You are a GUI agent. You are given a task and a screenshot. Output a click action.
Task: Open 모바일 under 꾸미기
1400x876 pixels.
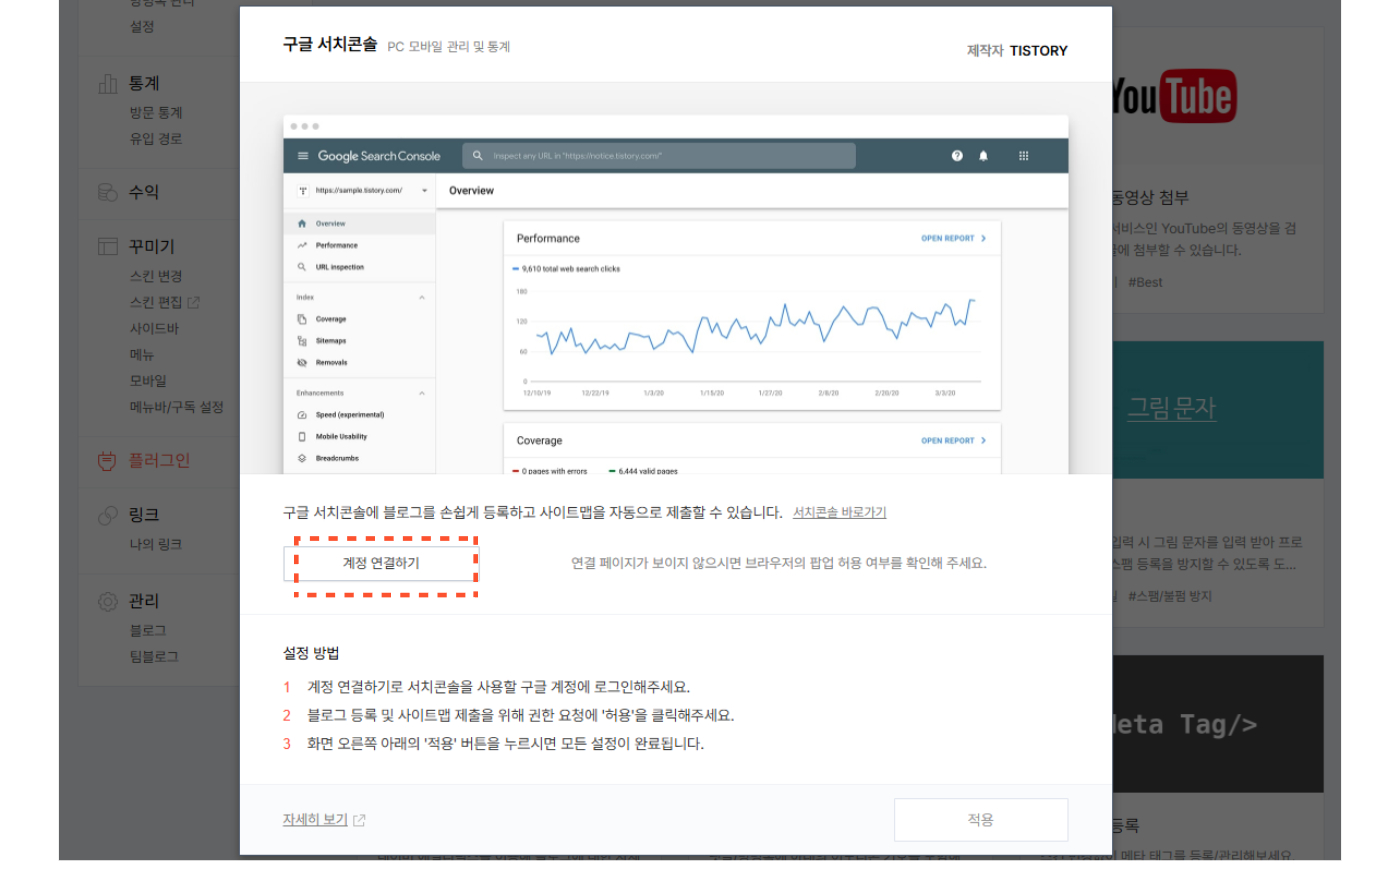click(148, 381)
